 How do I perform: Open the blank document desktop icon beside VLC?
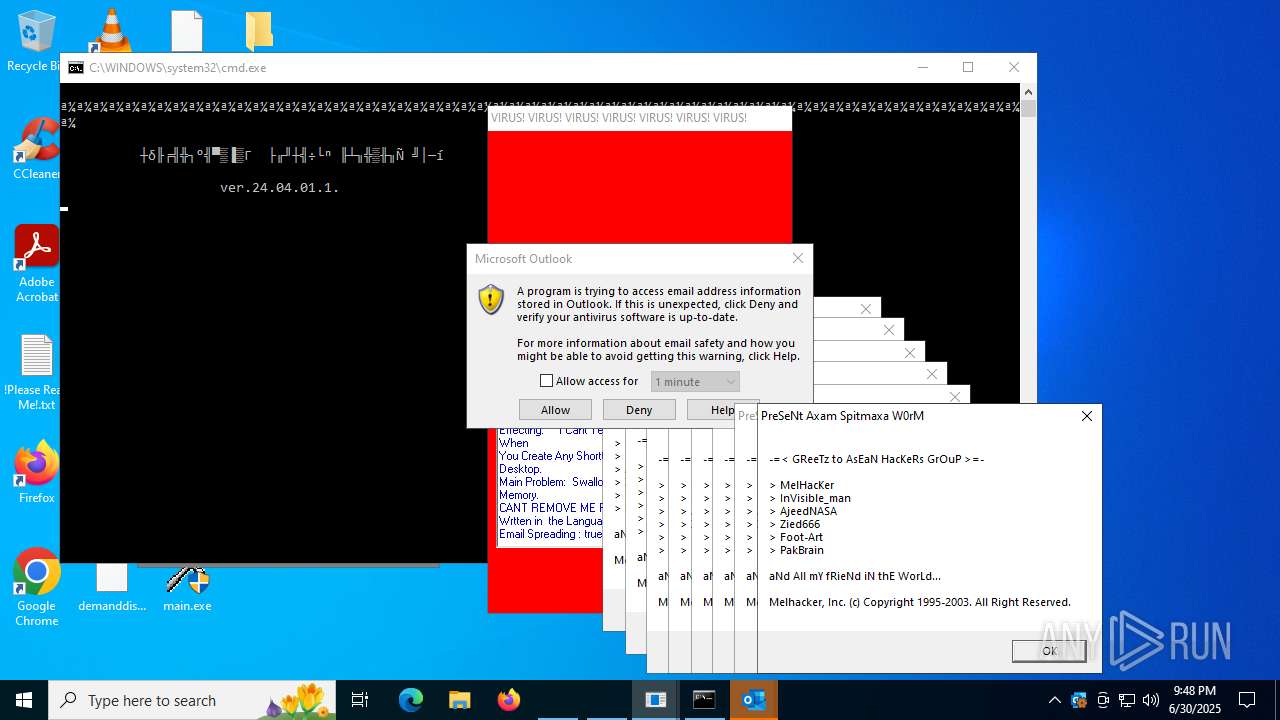click(x=187, y=31)
